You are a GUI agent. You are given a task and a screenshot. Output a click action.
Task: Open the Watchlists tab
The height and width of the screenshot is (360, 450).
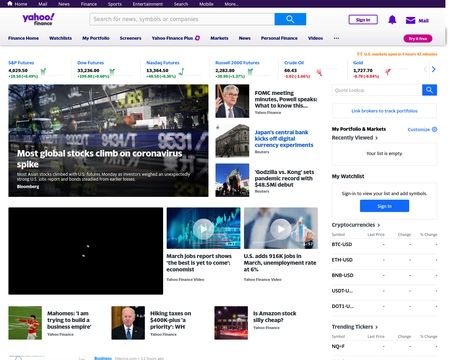[x=60, y=38]
